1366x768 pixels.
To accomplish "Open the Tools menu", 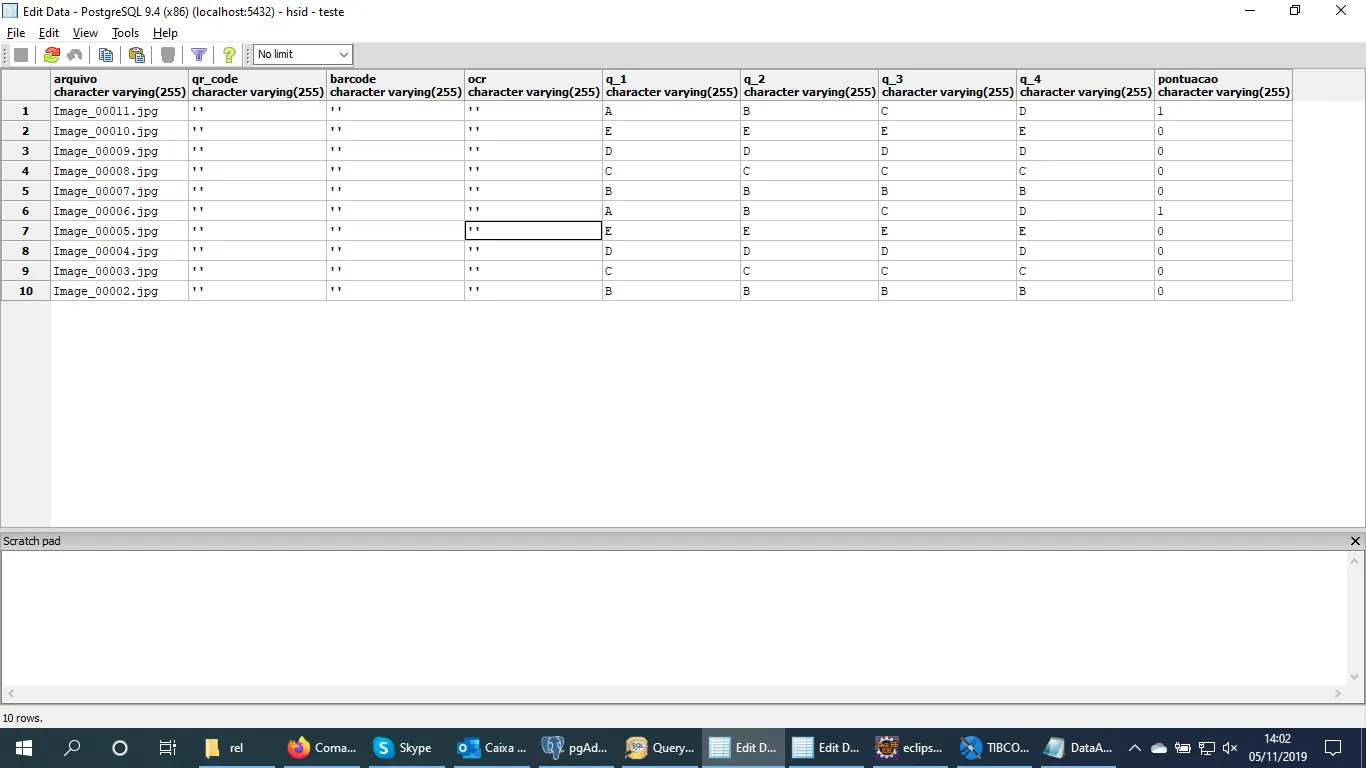I will pos(125,33).
